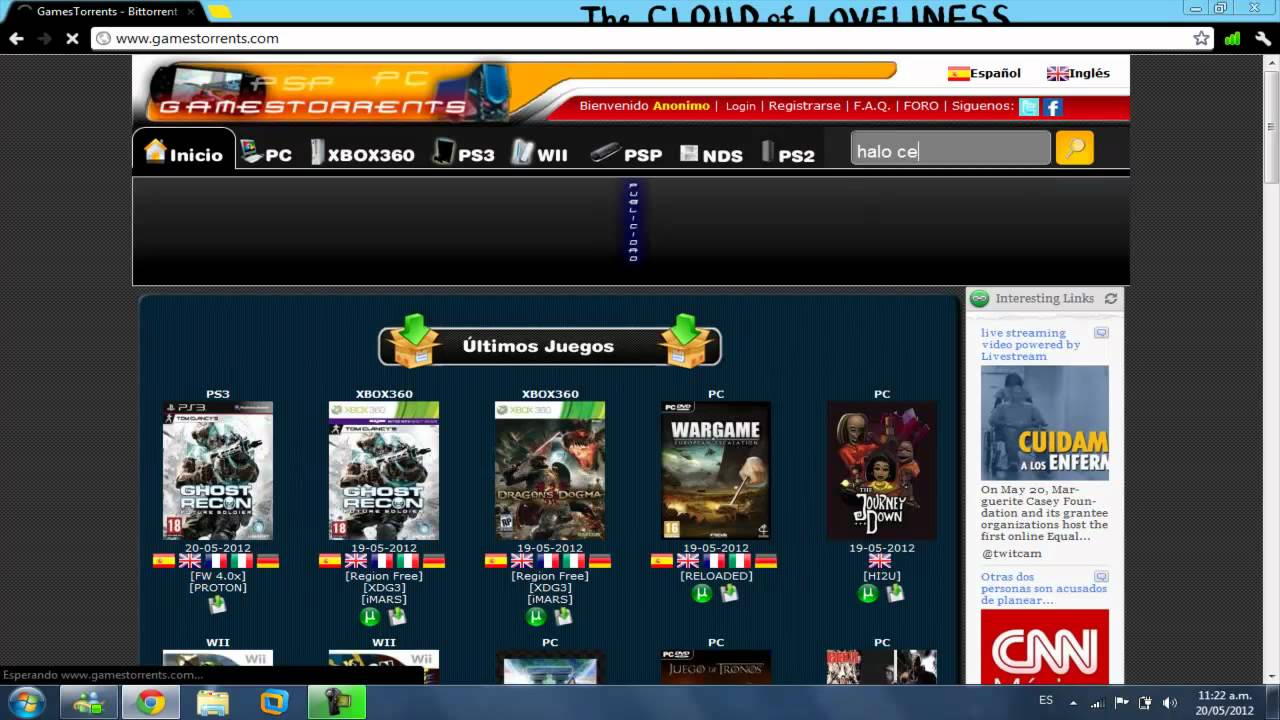Click uTorrent icon under Wargame RELOADED
The image size is (1280, 720).
click(x=702, y=593)
